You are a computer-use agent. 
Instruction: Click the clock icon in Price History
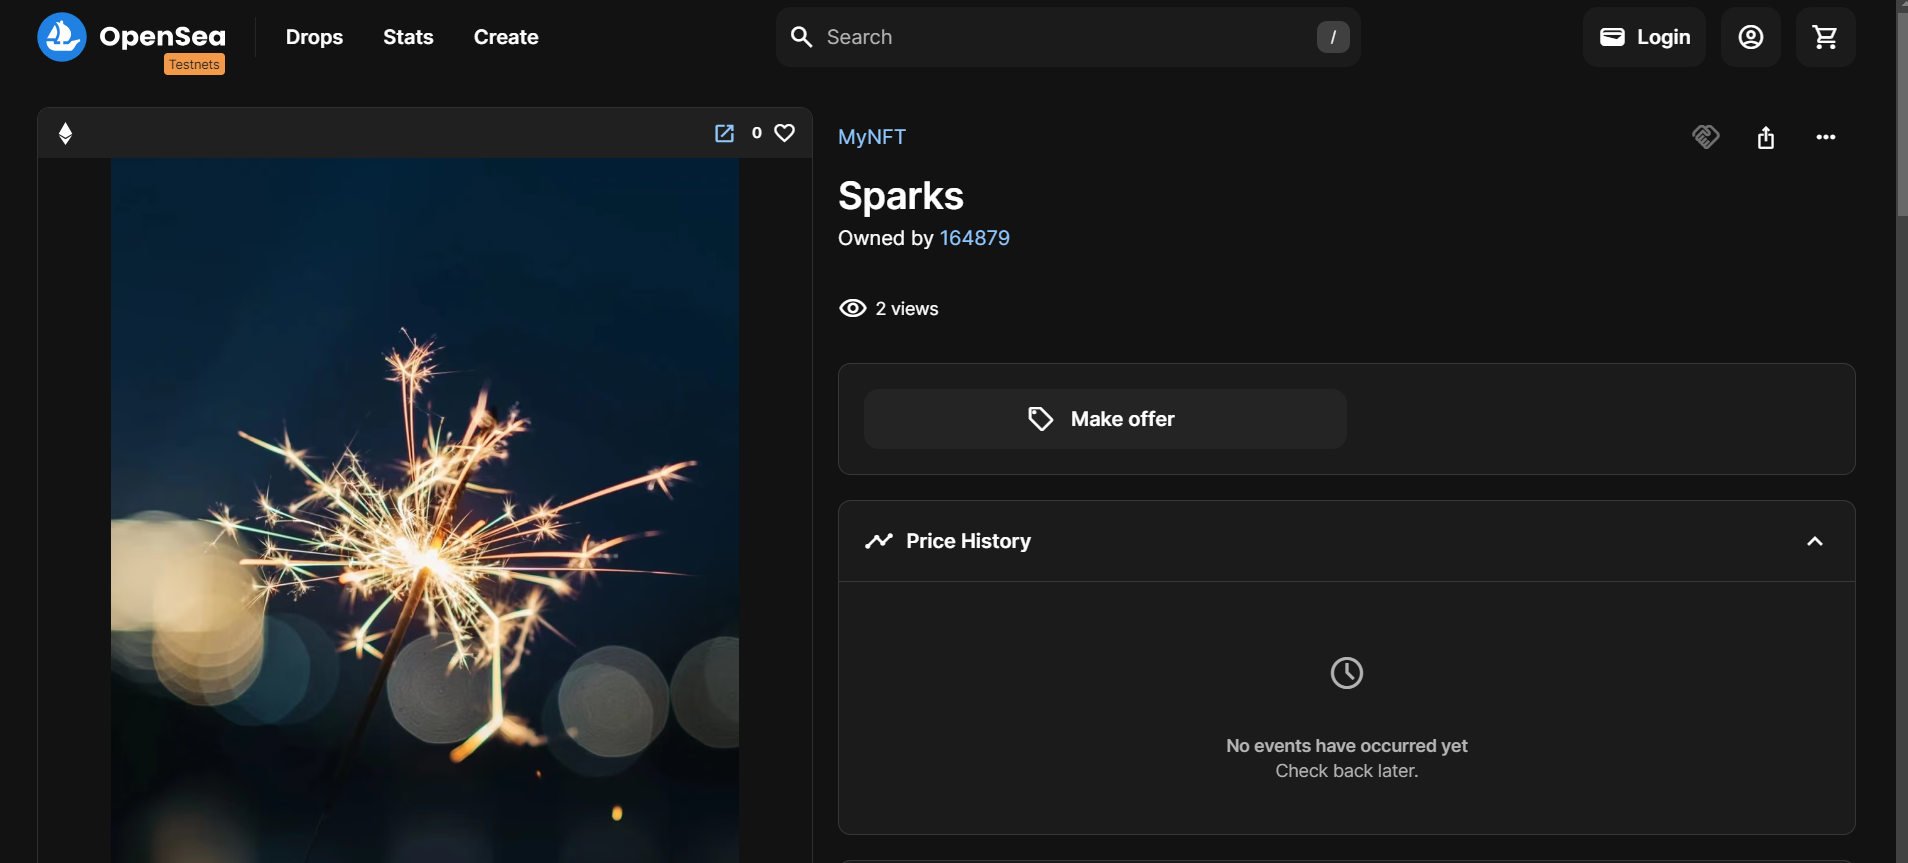pos(1347,673)
